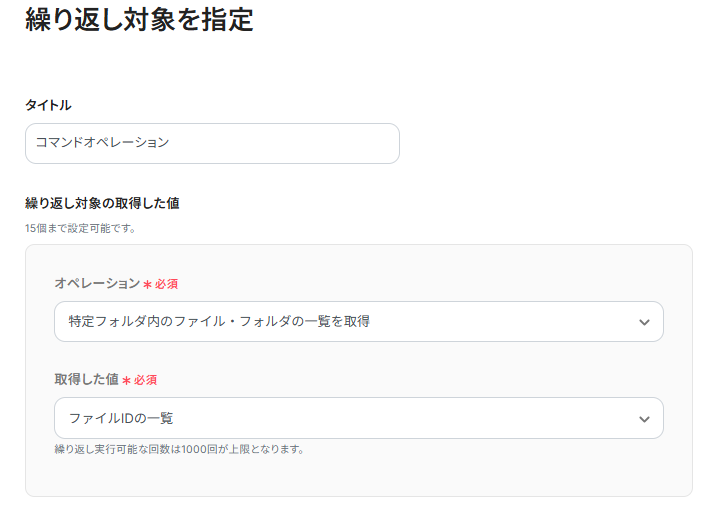This screenshot has width=715, height=515.
Task: Click the 1000回 upper limit hint text
Action: click(x=179, y=449)
